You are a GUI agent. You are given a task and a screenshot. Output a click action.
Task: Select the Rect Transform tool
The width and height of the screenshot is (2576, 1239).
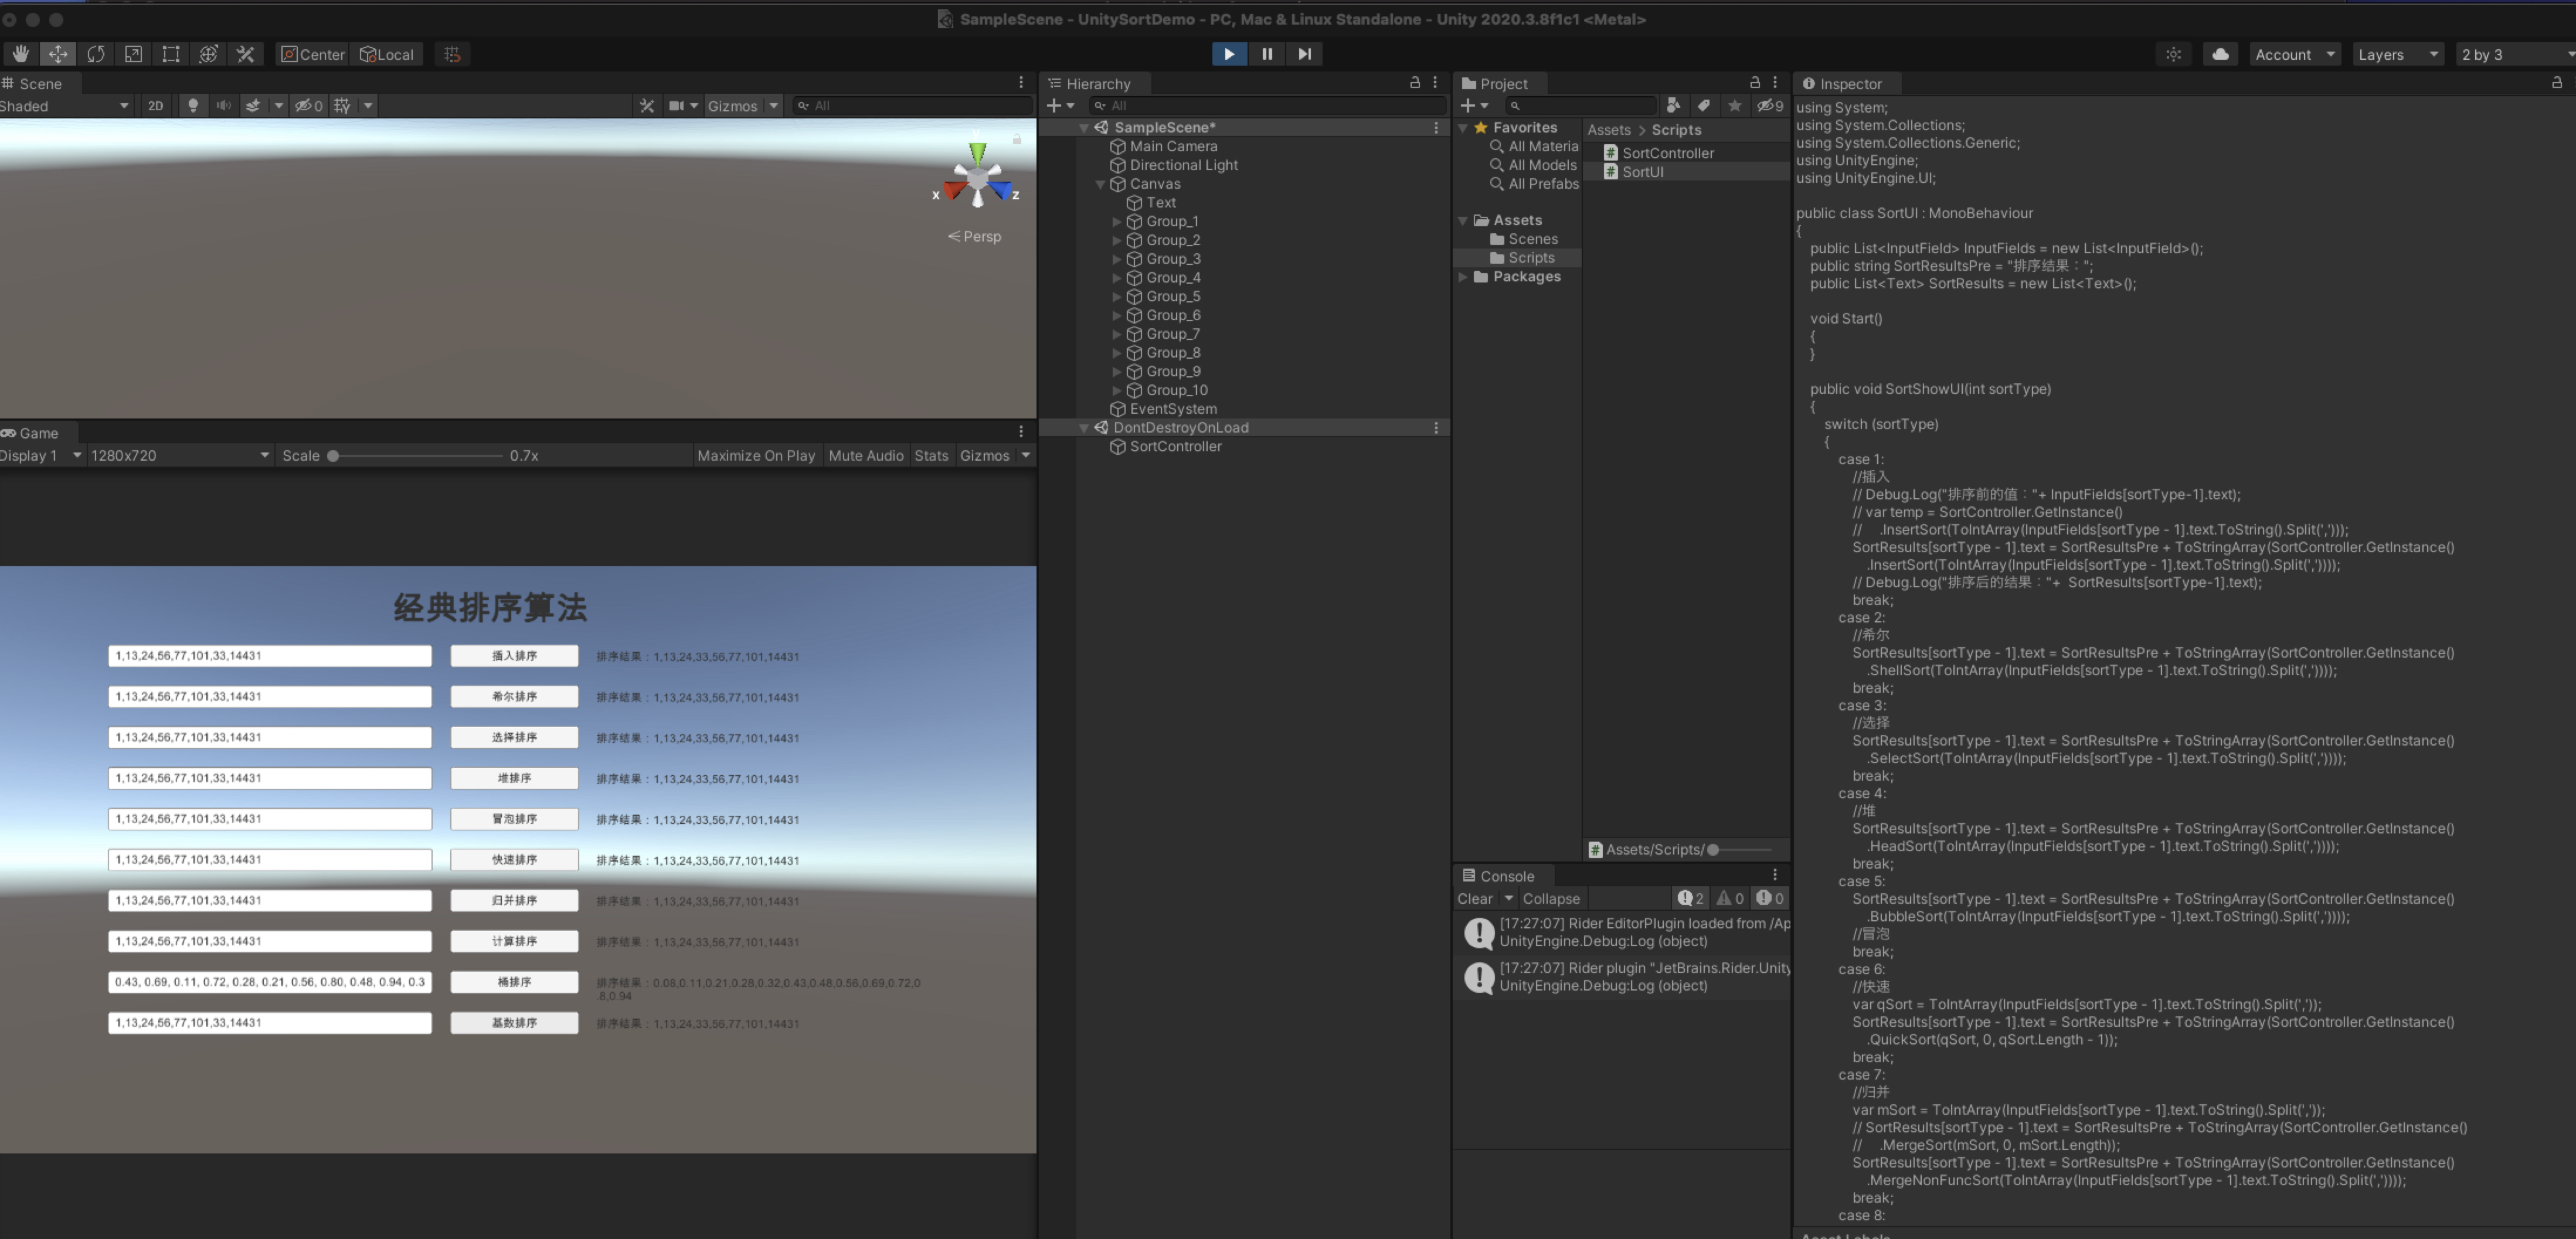point(171,54)
